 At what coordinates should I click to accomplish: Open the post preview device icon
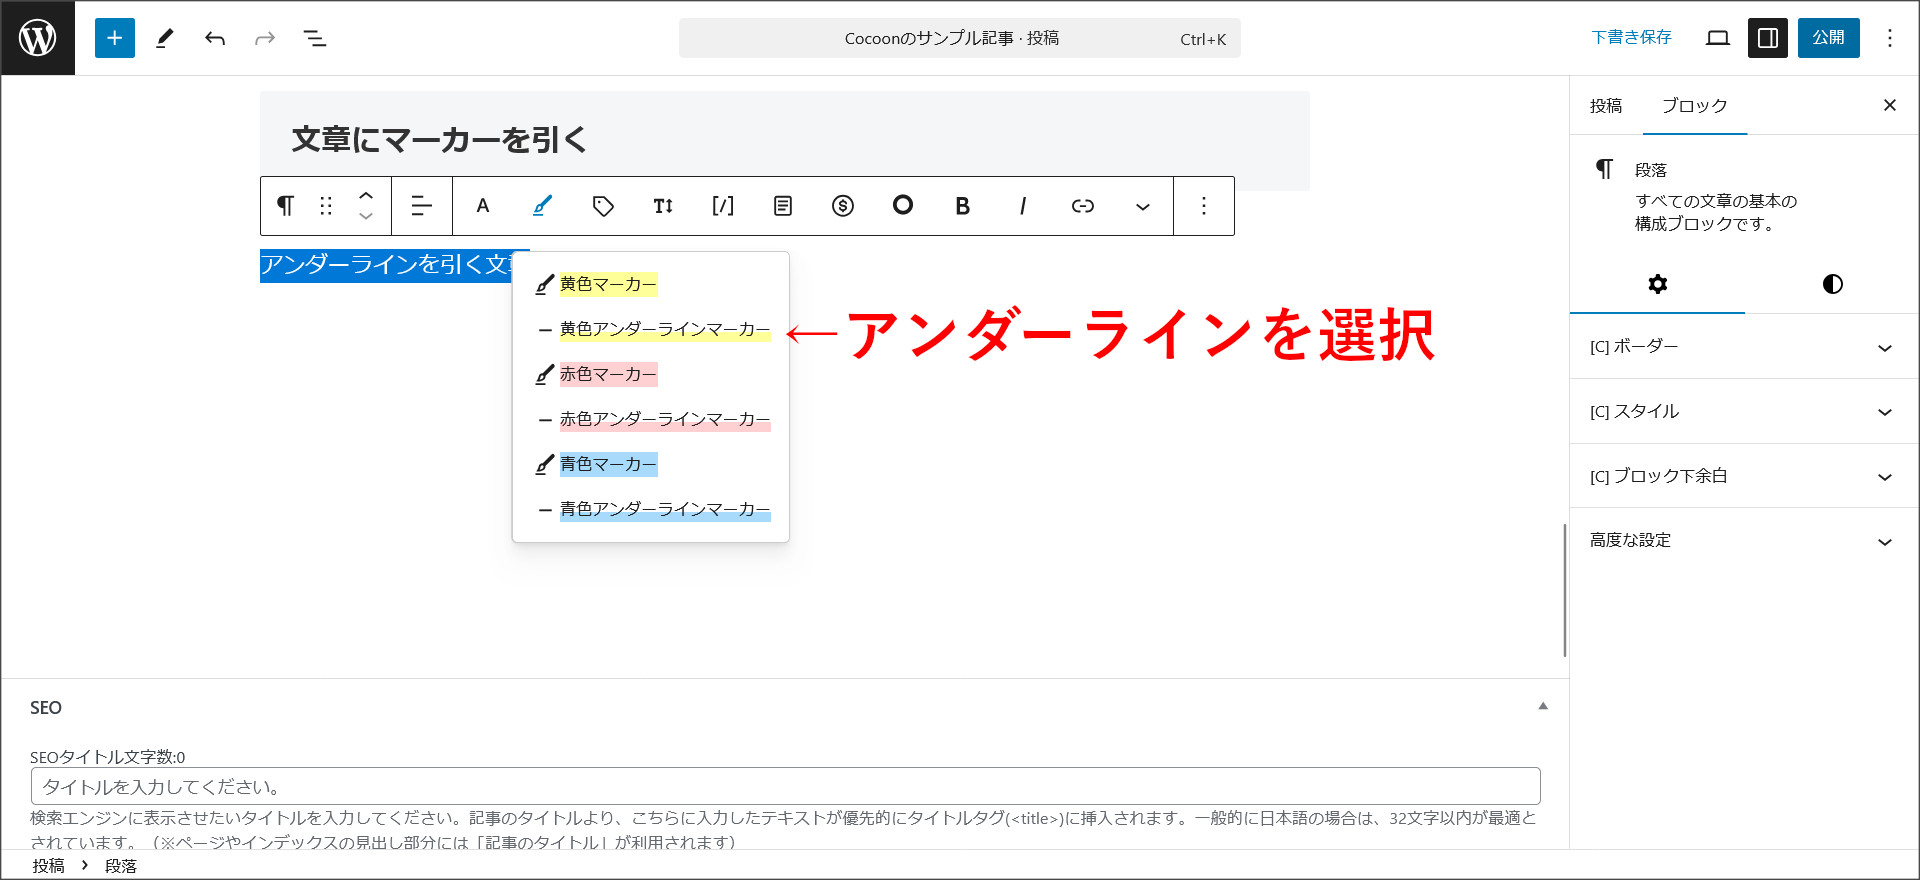pyautogui.click(x=1718, y=38)
